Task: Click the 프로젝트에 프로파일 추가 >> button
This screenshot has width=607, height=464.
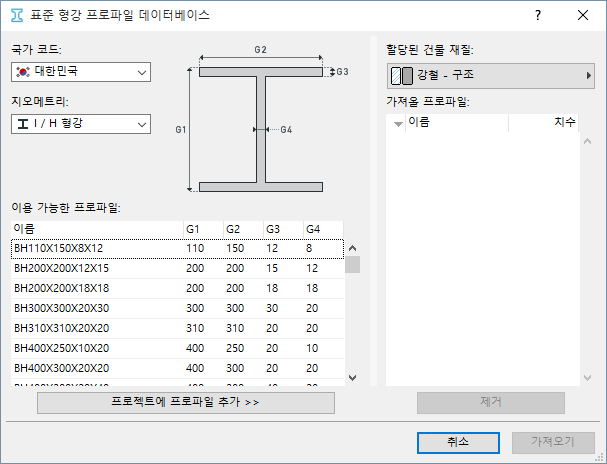Action: [x=186, y=403]
